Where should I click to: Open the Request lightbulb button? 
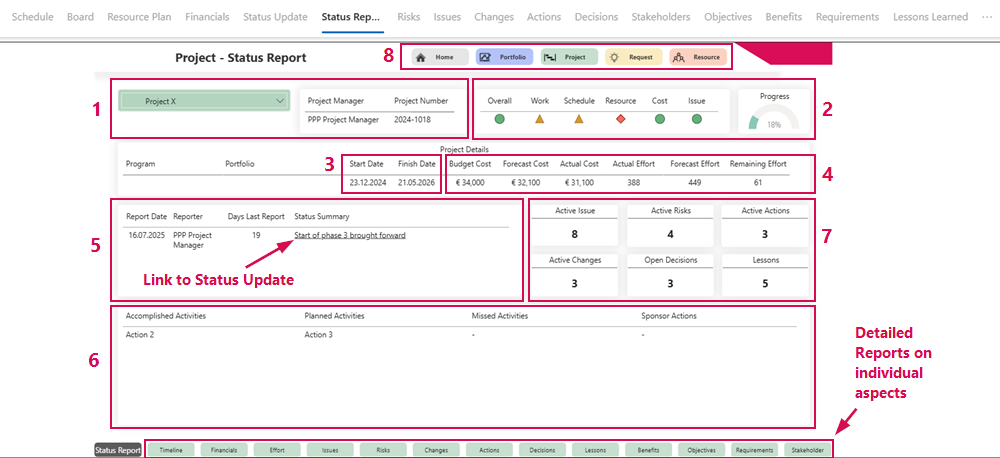[x=632, y=57]
